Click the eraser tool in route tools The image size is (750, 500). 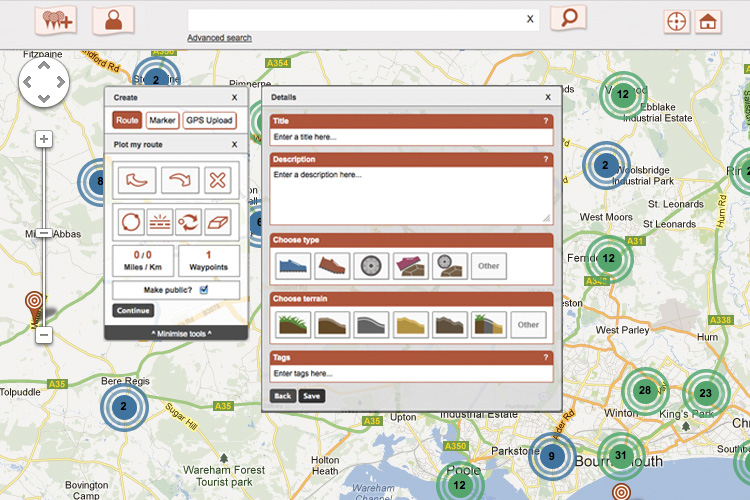pos(219,220)
